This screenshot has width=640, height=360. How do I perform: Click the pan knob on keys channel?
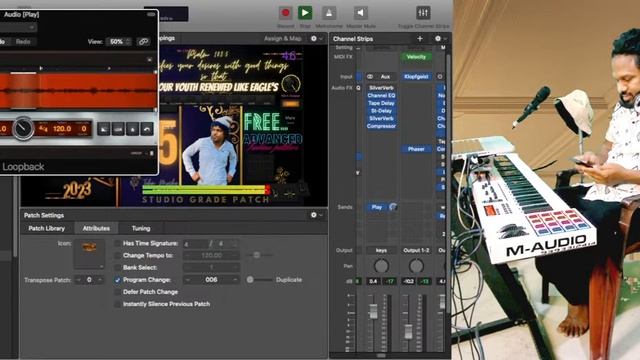pos(381,266)
